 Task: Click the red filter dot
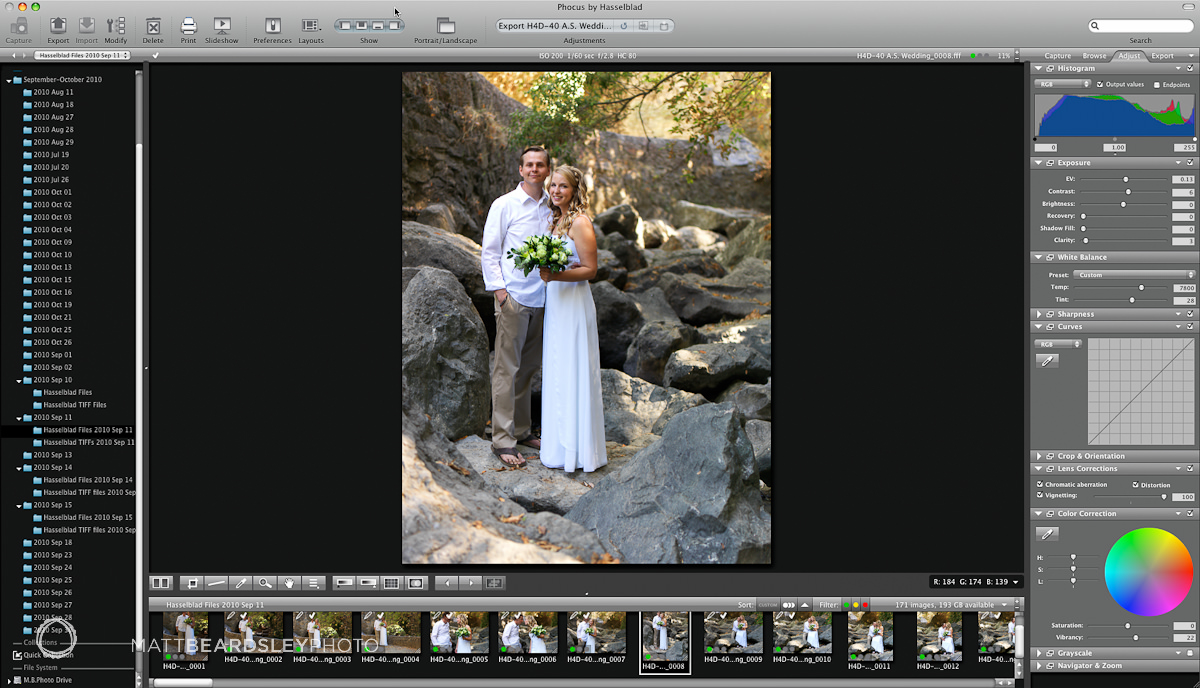pos(865,605)
